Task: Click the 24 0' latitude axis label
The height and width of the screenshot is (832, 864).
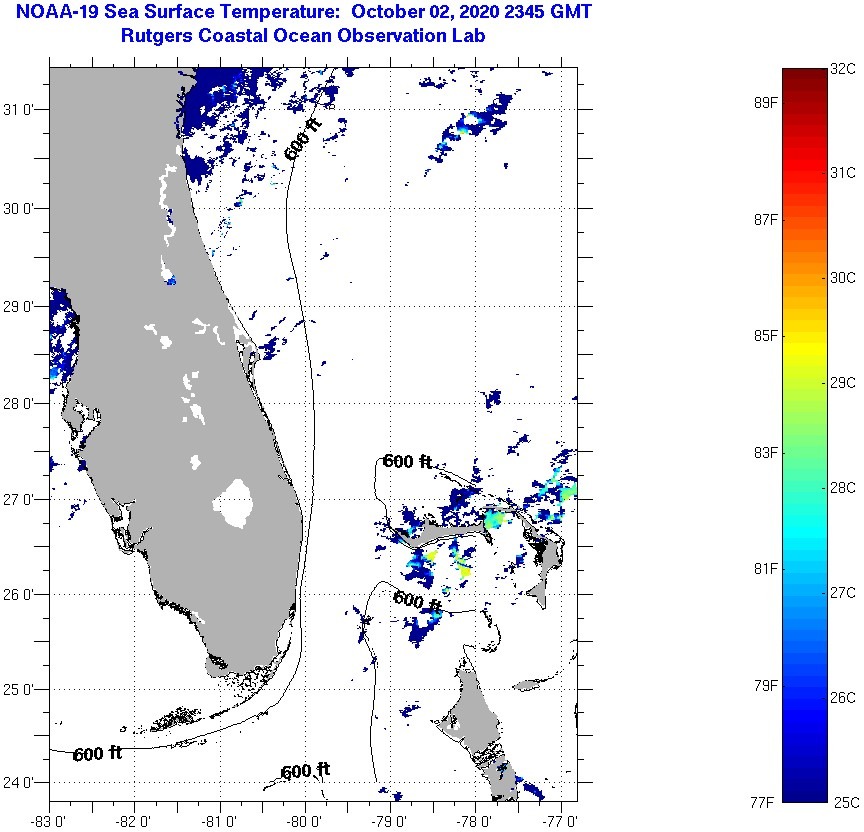Action: click(22, 783)
